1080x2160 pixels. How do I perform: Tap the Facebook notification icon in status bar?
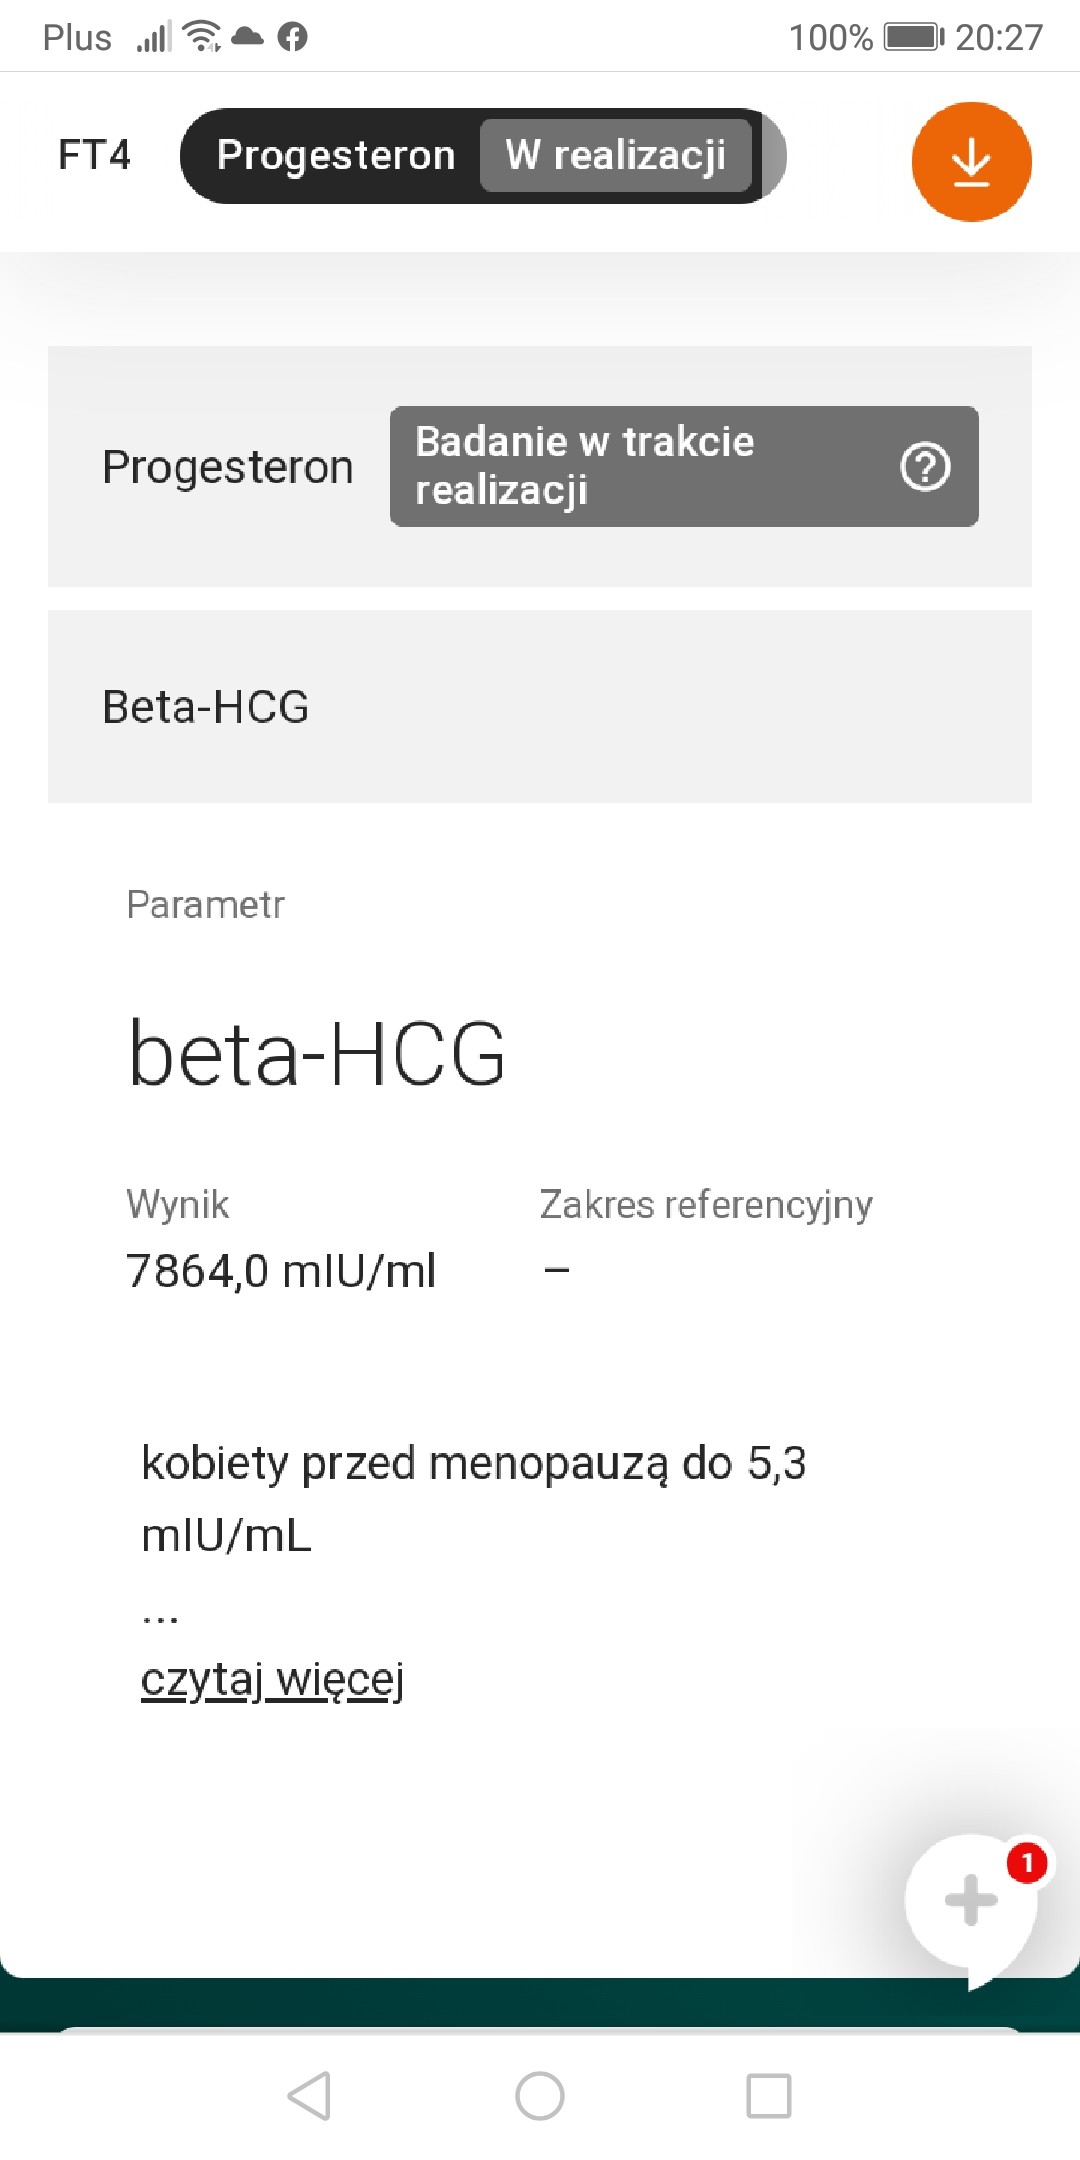(292, 38)
